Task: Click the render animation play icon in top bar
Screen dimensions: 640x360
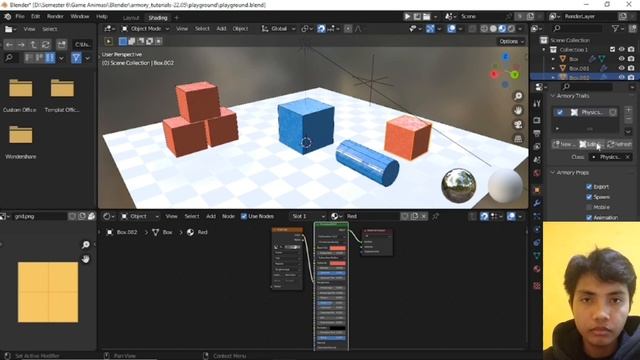Action: (x=407, y=16)
